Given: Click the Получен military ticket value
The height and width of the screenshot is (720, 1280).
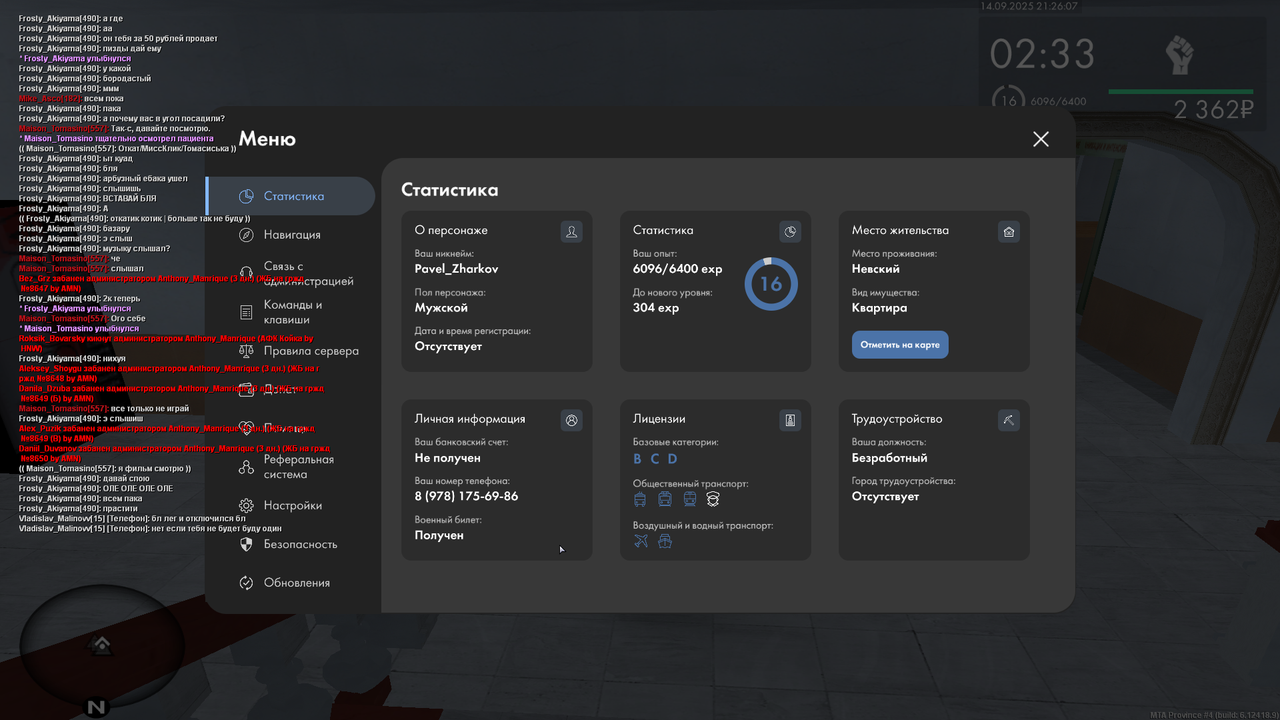Looking at the screenshot, I should pos(439,535).
